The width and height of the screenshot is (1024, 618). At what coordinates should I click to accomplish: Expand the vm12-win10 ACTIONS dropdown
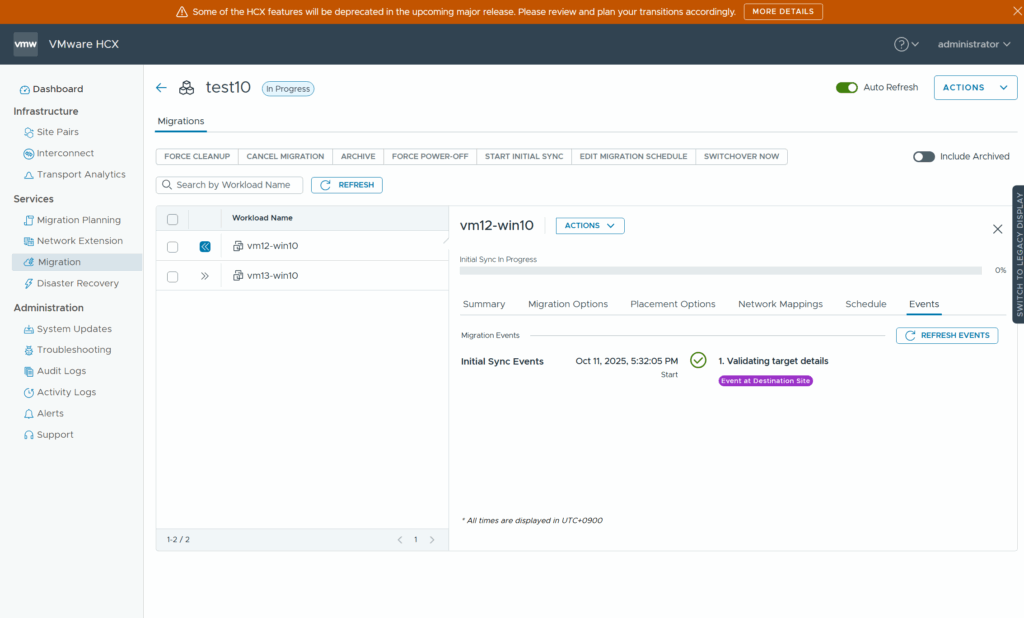pos(589,226)
